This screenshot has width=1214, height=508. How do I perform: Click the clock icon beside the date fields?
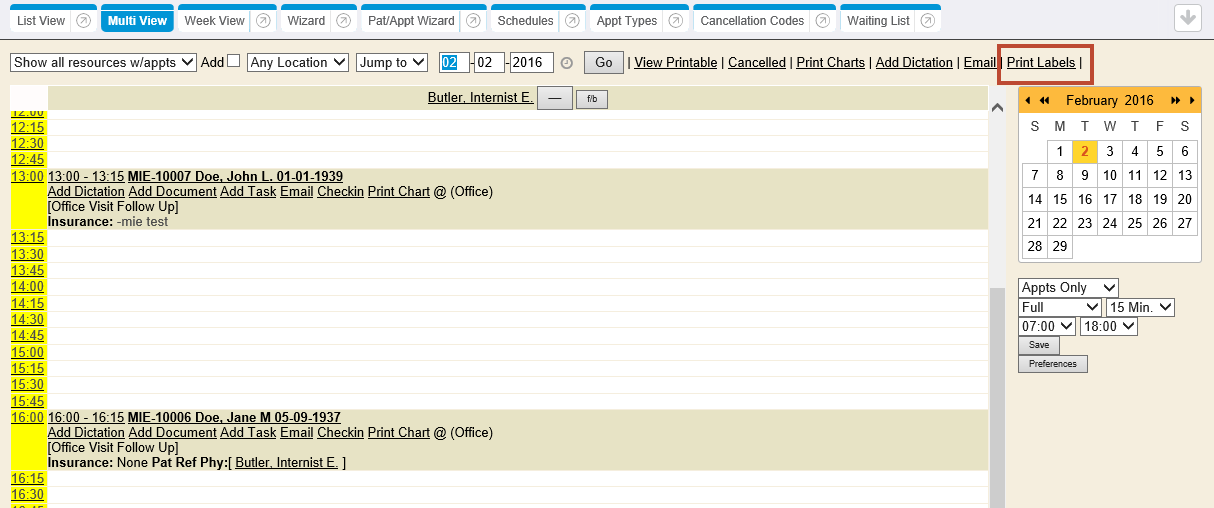pos(567,63)
